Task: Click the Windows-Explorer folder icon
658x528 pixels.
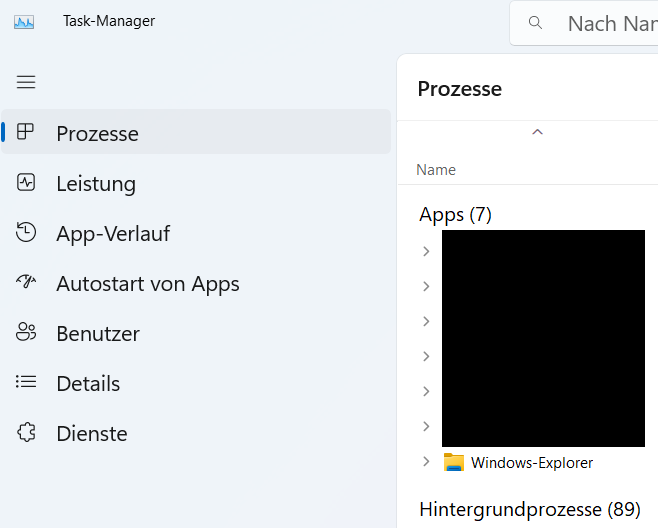Action: coord(455,462)
